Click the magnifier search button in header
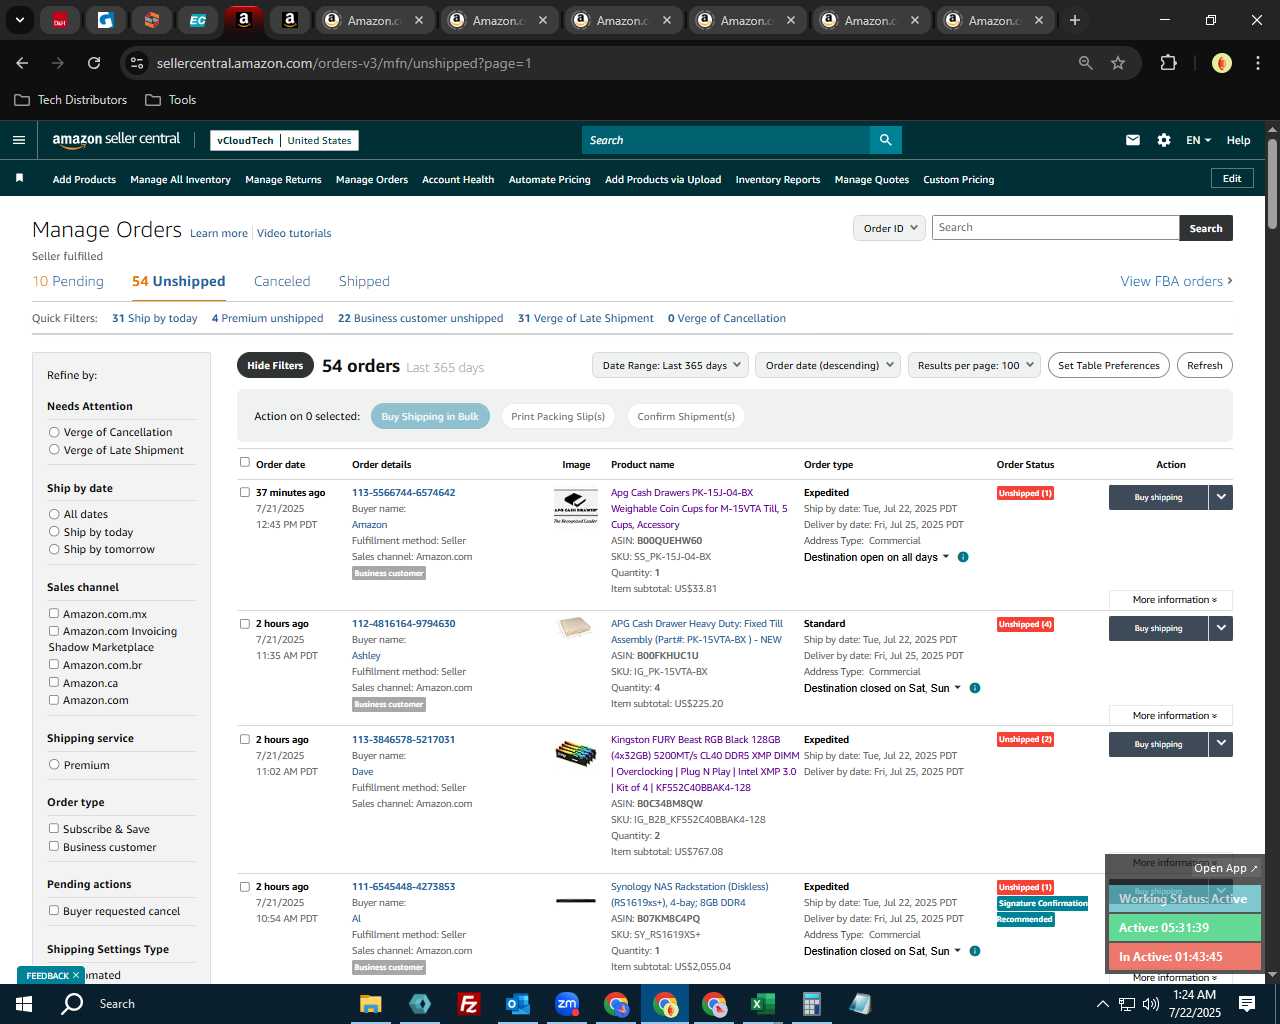The width and height of the screenshot is (1280, 1024). coord(885,140)
